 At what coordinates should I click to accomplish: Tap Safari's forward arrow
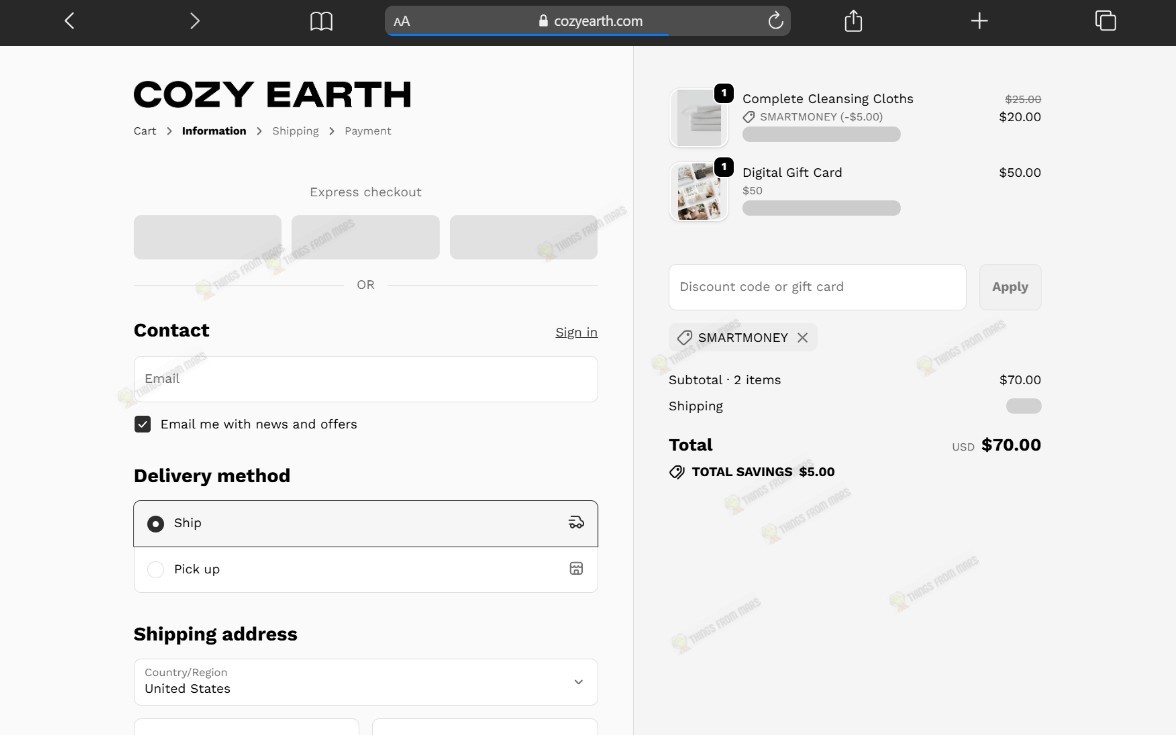(195, 21)
